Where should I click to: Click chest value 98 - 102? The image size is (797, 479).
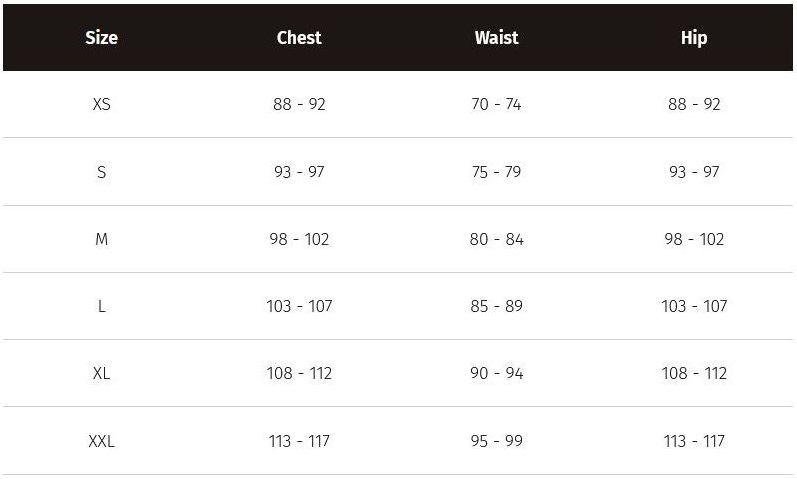(299, 239)
